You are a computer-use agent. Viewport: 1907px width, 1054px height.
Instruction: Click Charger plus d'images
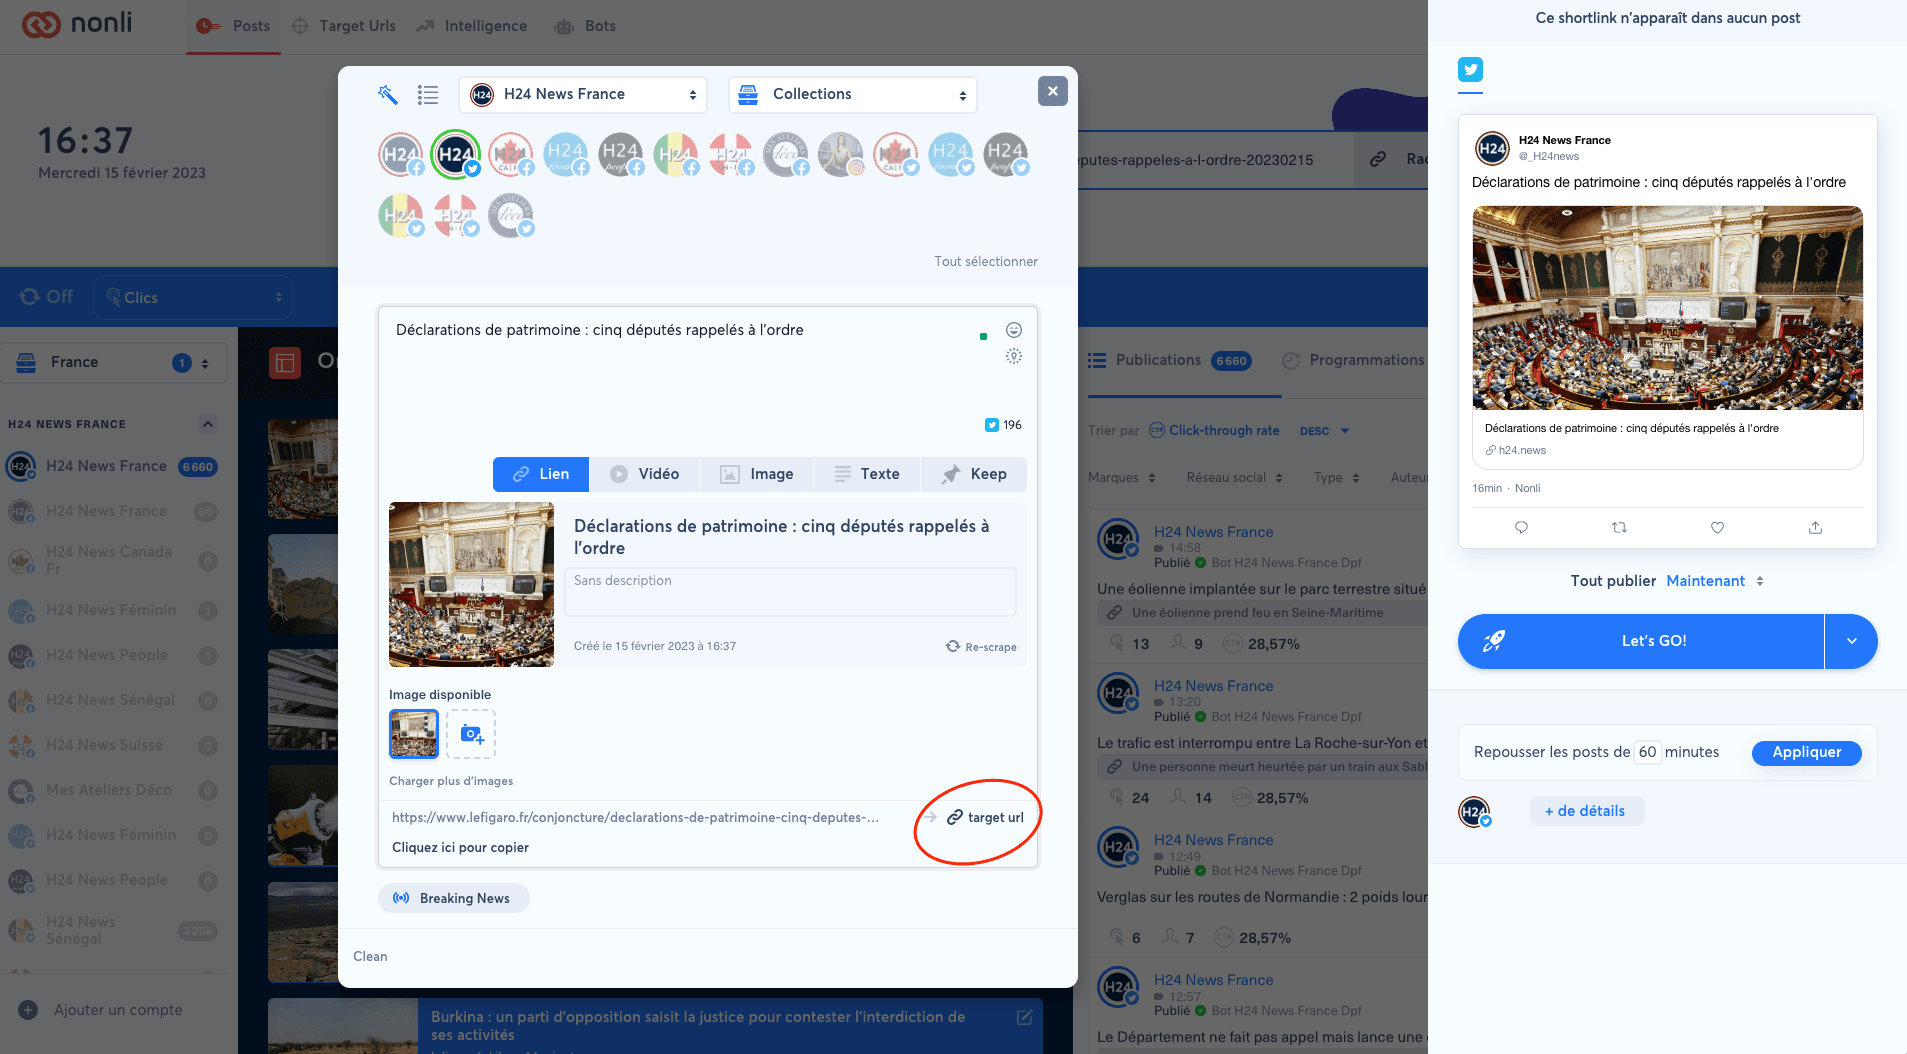(x=451, y=781)
